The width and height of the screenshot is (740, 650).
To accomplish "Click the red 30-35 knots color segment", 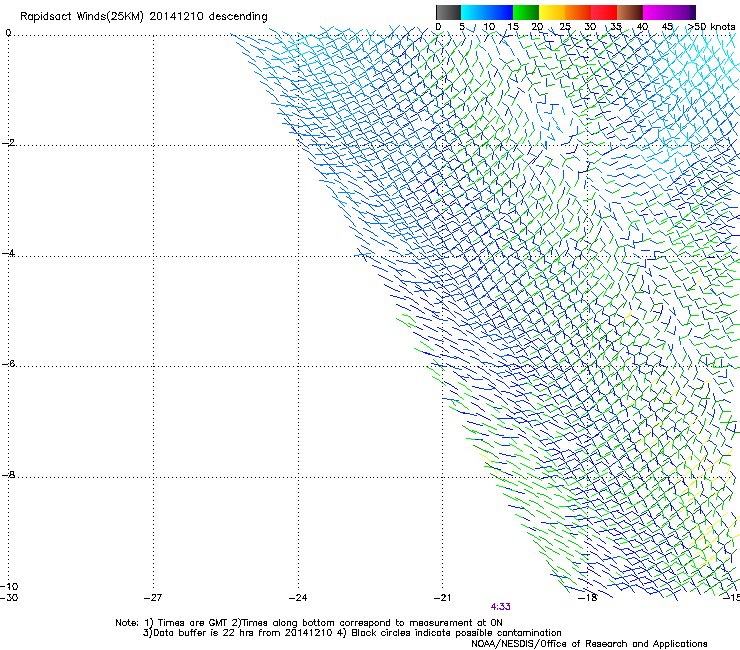I will click(604, 12).
